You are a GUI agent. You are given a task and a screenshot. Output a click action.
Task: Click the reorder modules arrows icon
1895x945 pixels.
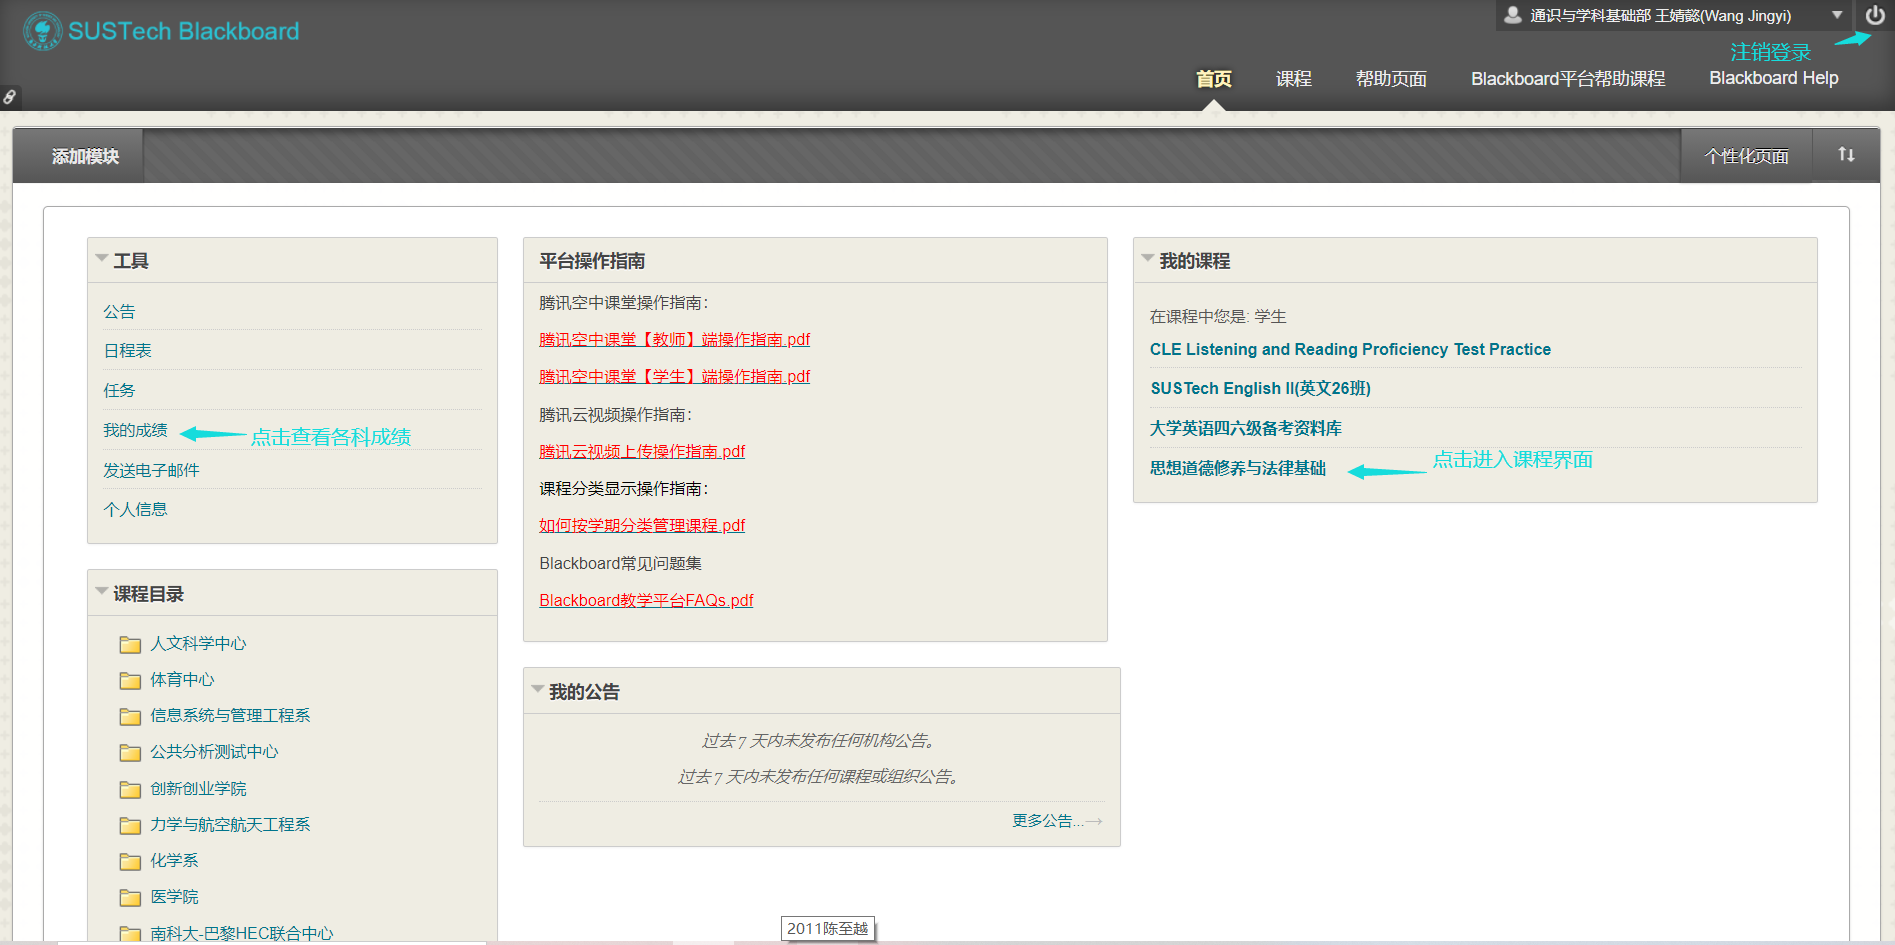[x=1846, y=155]
